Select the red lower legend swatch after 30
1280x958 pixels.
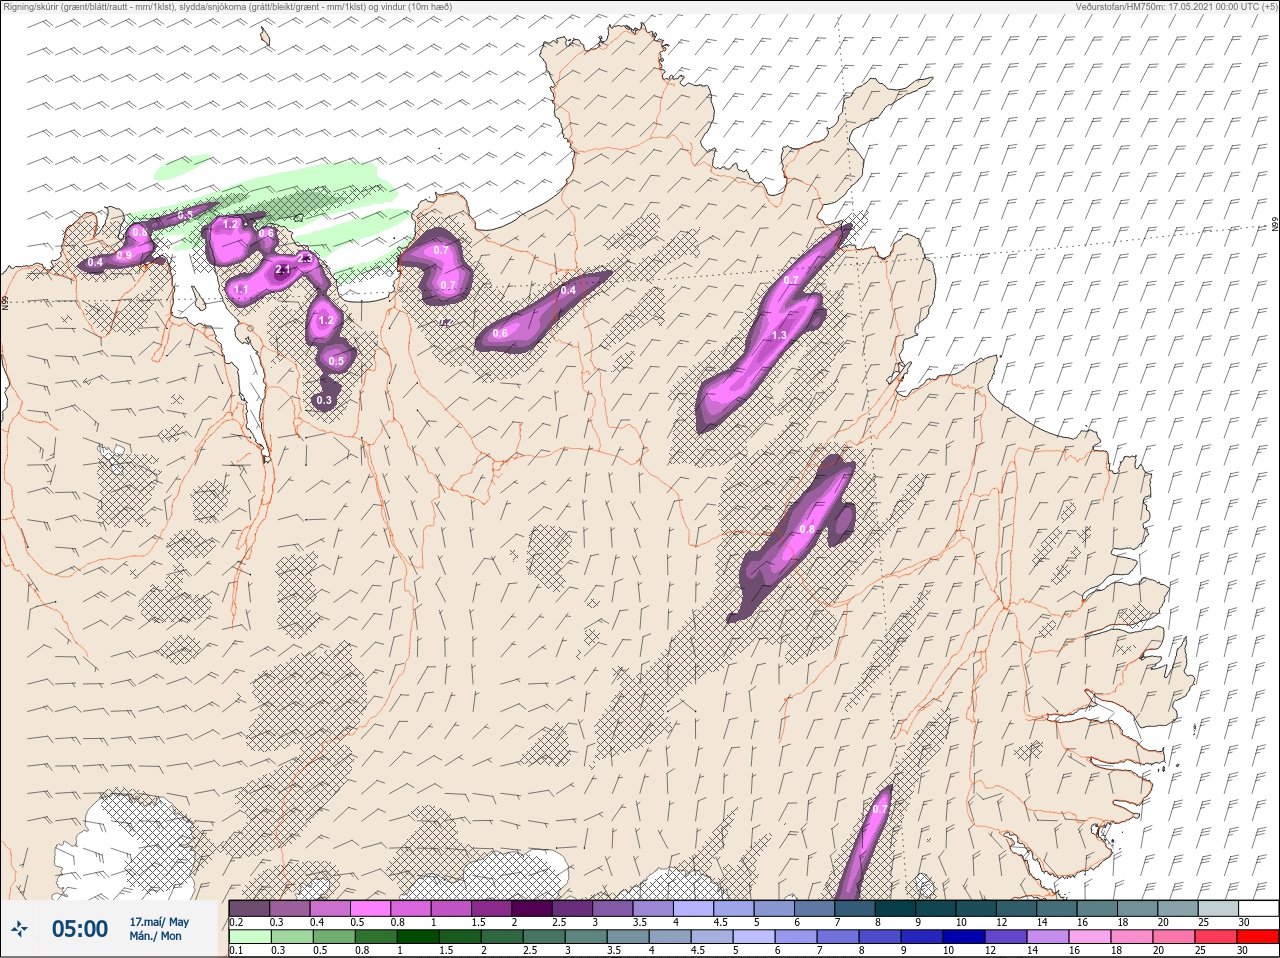[x=1260, y=937]
